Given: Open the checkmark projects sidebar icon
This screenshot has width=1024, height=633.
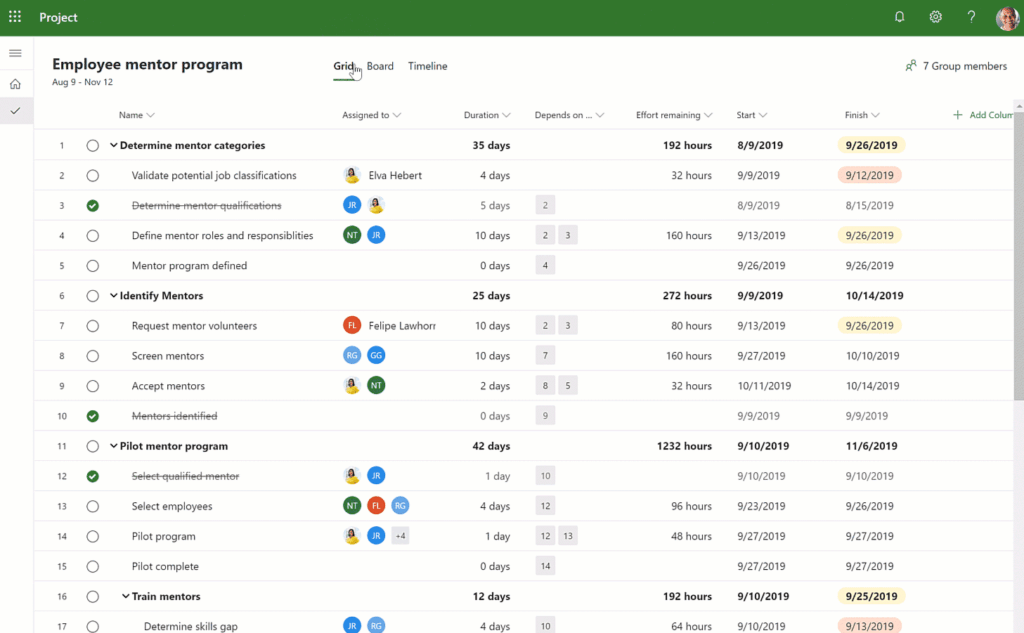Looking at the screenshot, I should pos(16,110).
